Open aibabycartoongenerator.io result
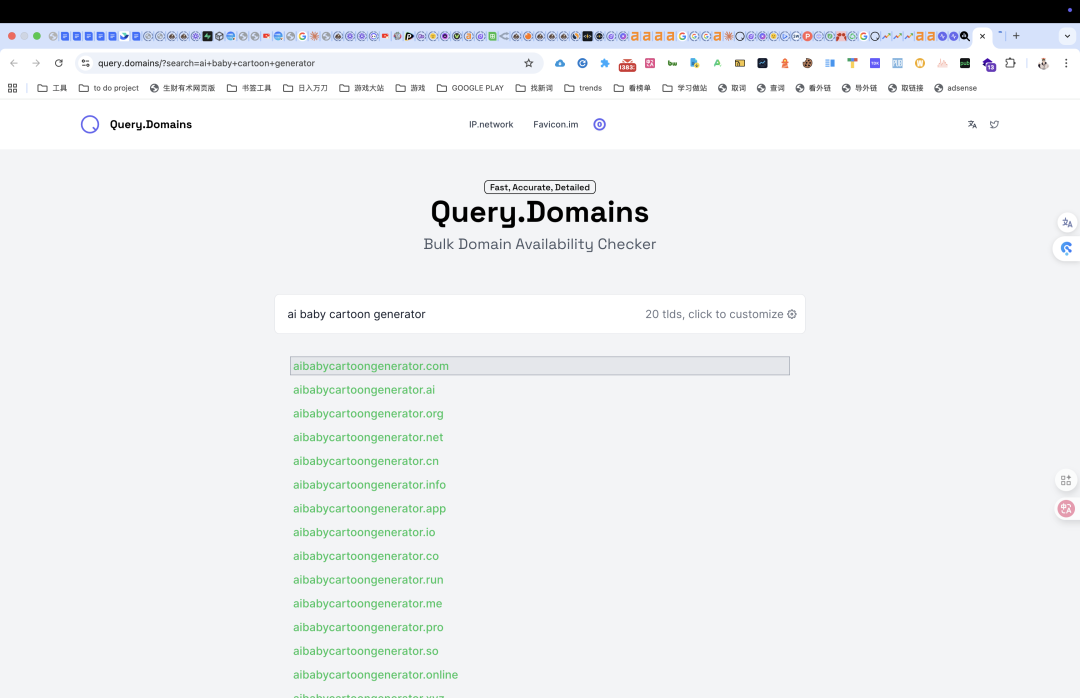Screen dimensions: 1080x698 pos(364,532)
